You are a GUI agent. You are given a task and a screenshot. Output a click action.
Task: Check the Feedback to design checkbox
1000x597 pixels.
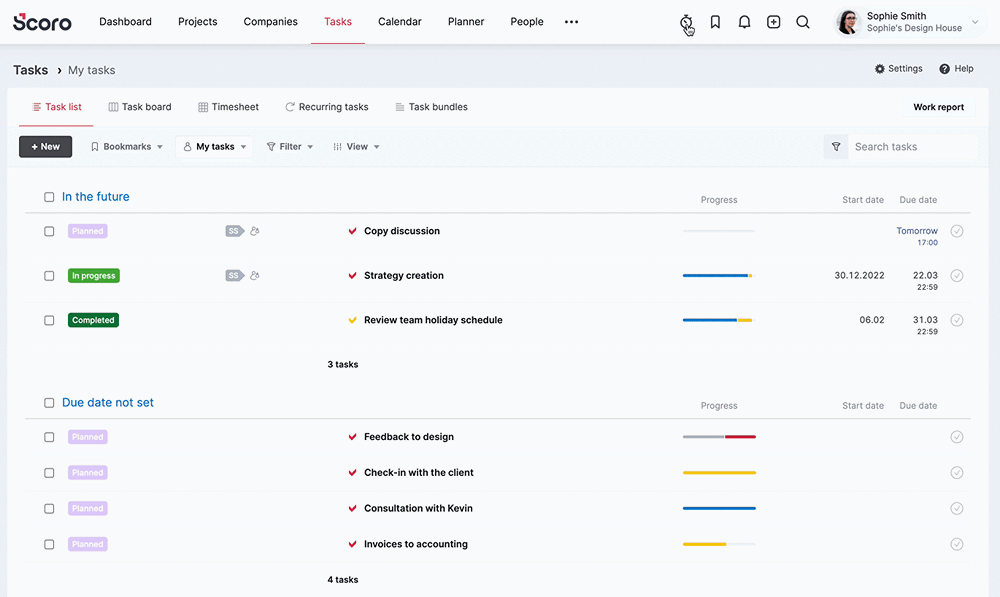(49, 437)
